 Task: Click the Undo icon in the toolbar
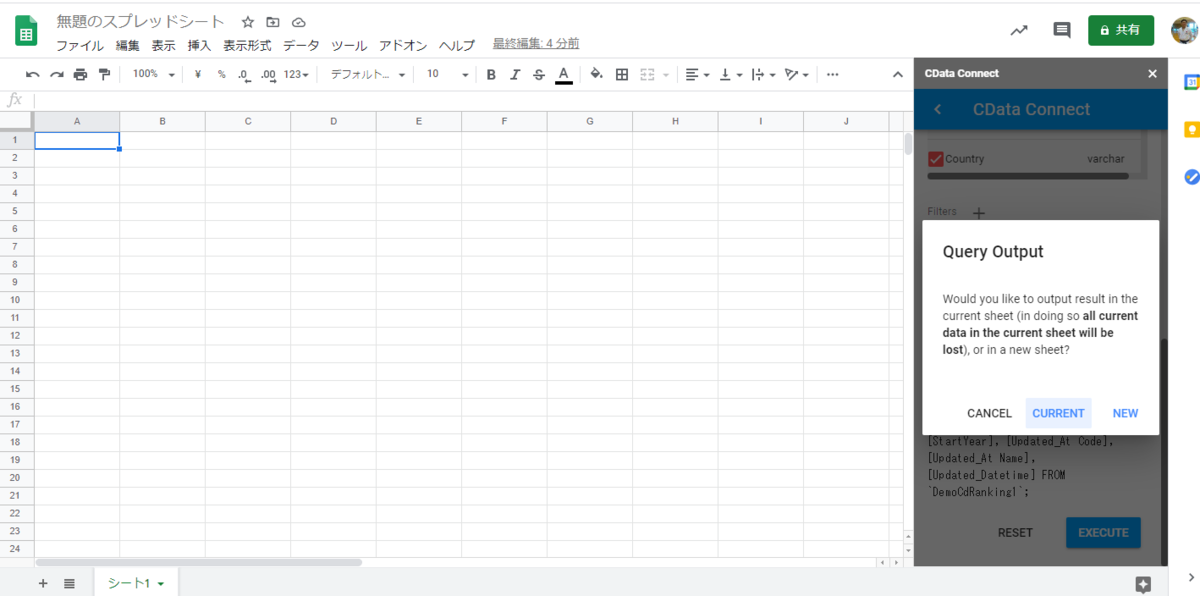coord(33,73)
